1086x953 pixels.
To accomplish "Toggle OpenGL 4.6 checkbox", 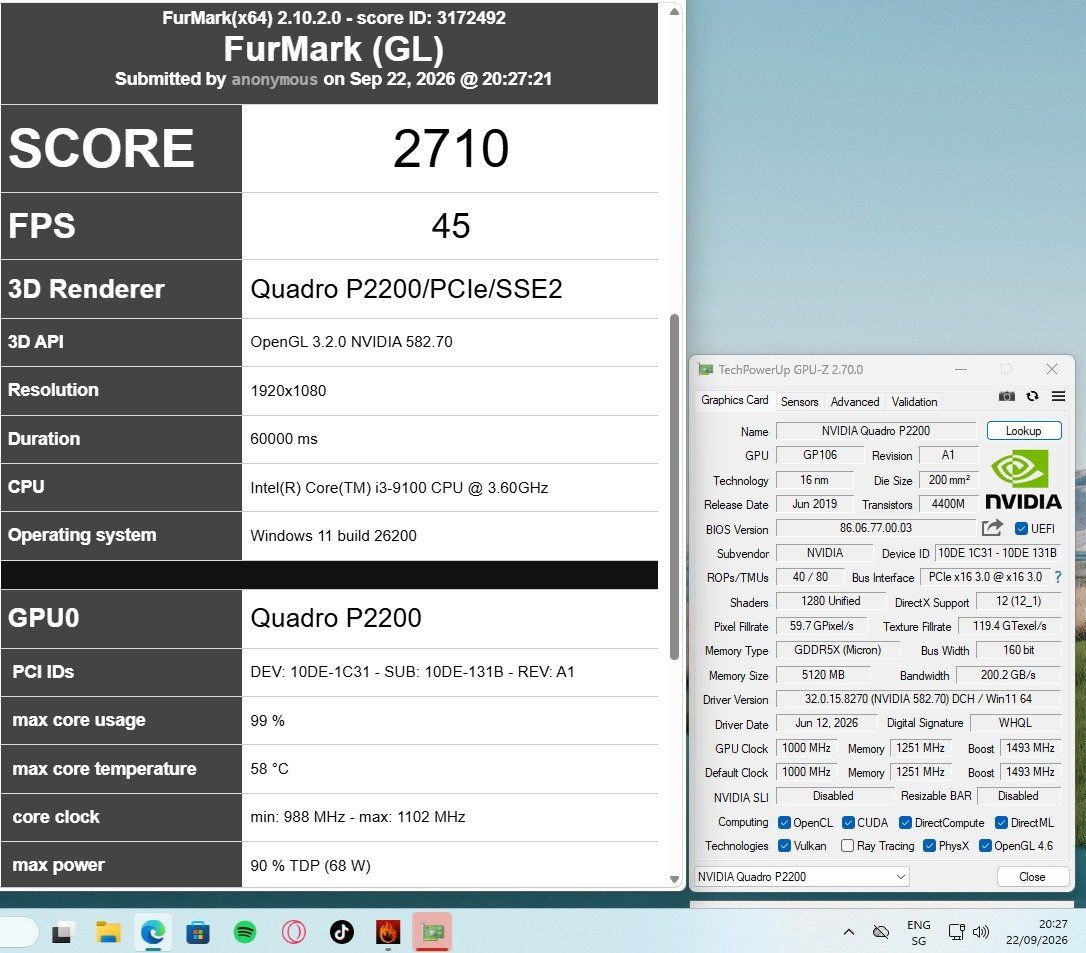I will click(x=985, y=846).
